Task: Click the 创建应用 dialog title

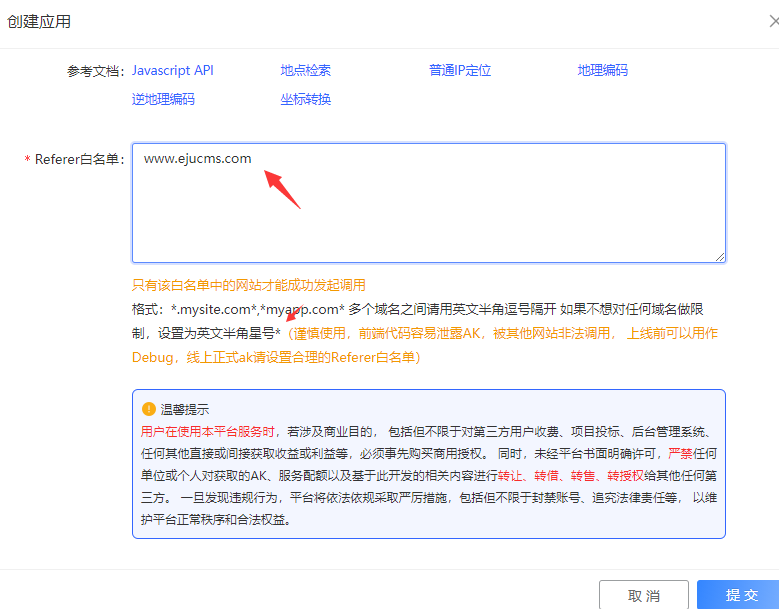Action: (39, 21)
